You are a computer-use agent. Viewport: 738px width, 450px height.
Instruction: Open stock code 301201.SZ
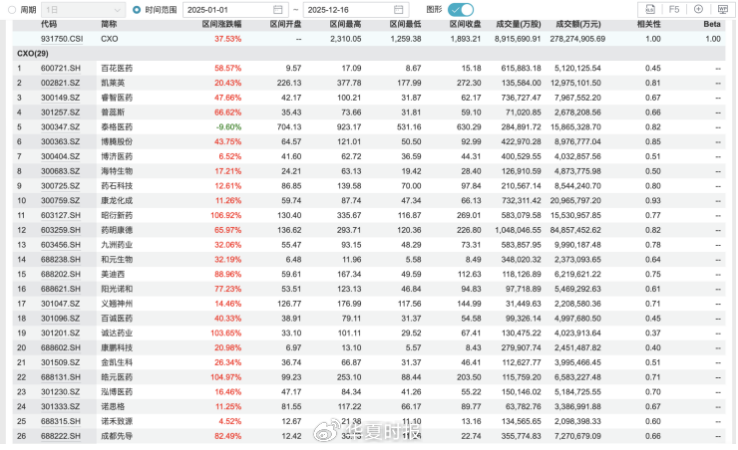[x=60, y=333]
